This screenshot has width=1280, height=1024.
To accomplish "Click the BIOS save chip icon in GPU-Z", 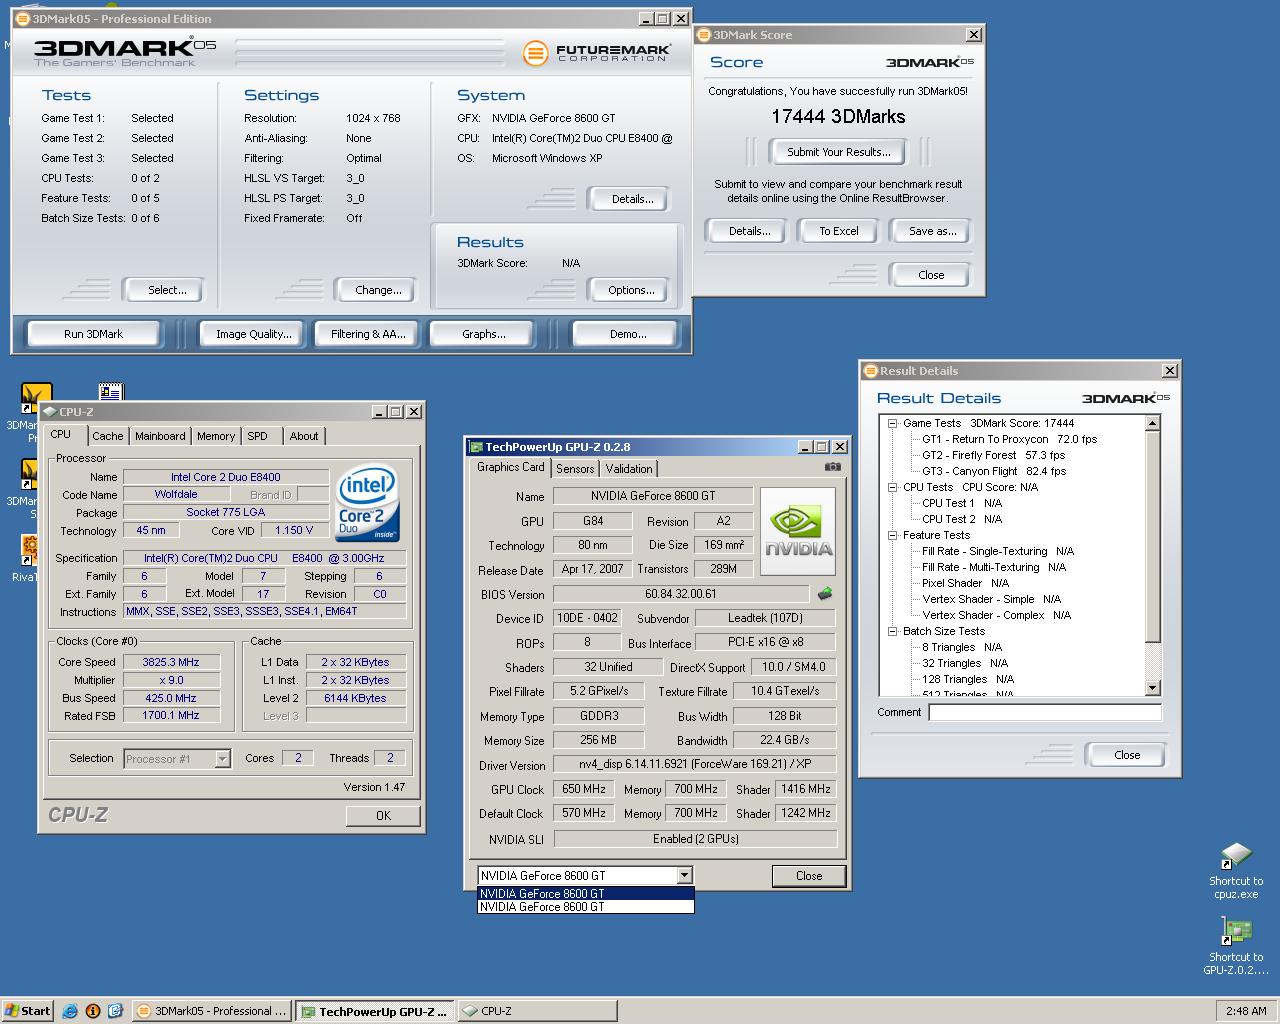I will [825, 593].
